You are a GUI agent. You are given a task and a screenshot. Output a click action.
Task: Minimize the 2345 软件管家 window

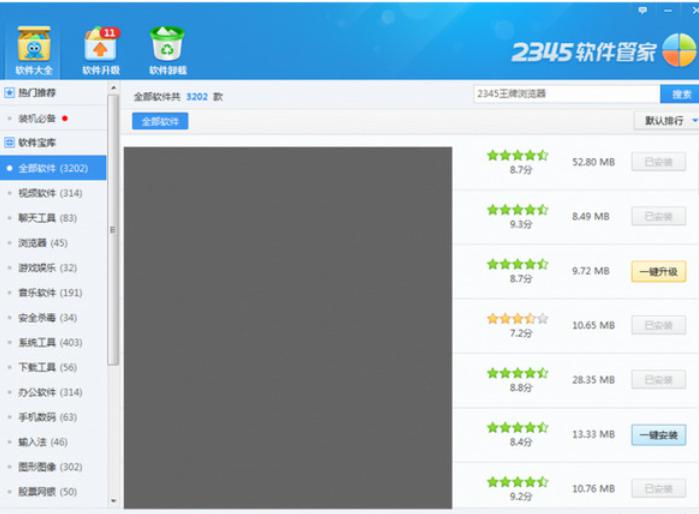pos(668,10)
